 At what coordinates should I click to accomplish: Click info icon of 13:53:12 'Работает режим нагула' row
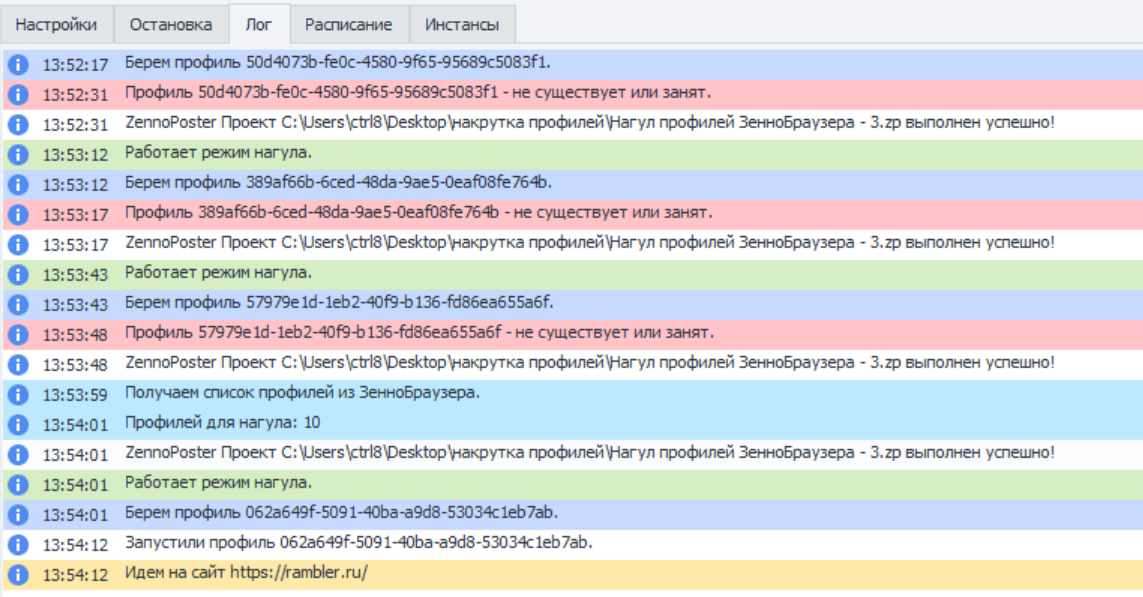[17, 154]
